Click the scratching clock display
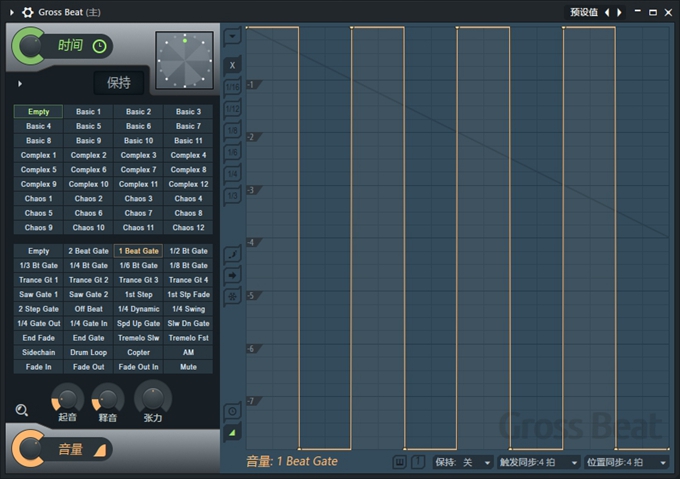The image size is (680, 479). [x=184, y=60]
